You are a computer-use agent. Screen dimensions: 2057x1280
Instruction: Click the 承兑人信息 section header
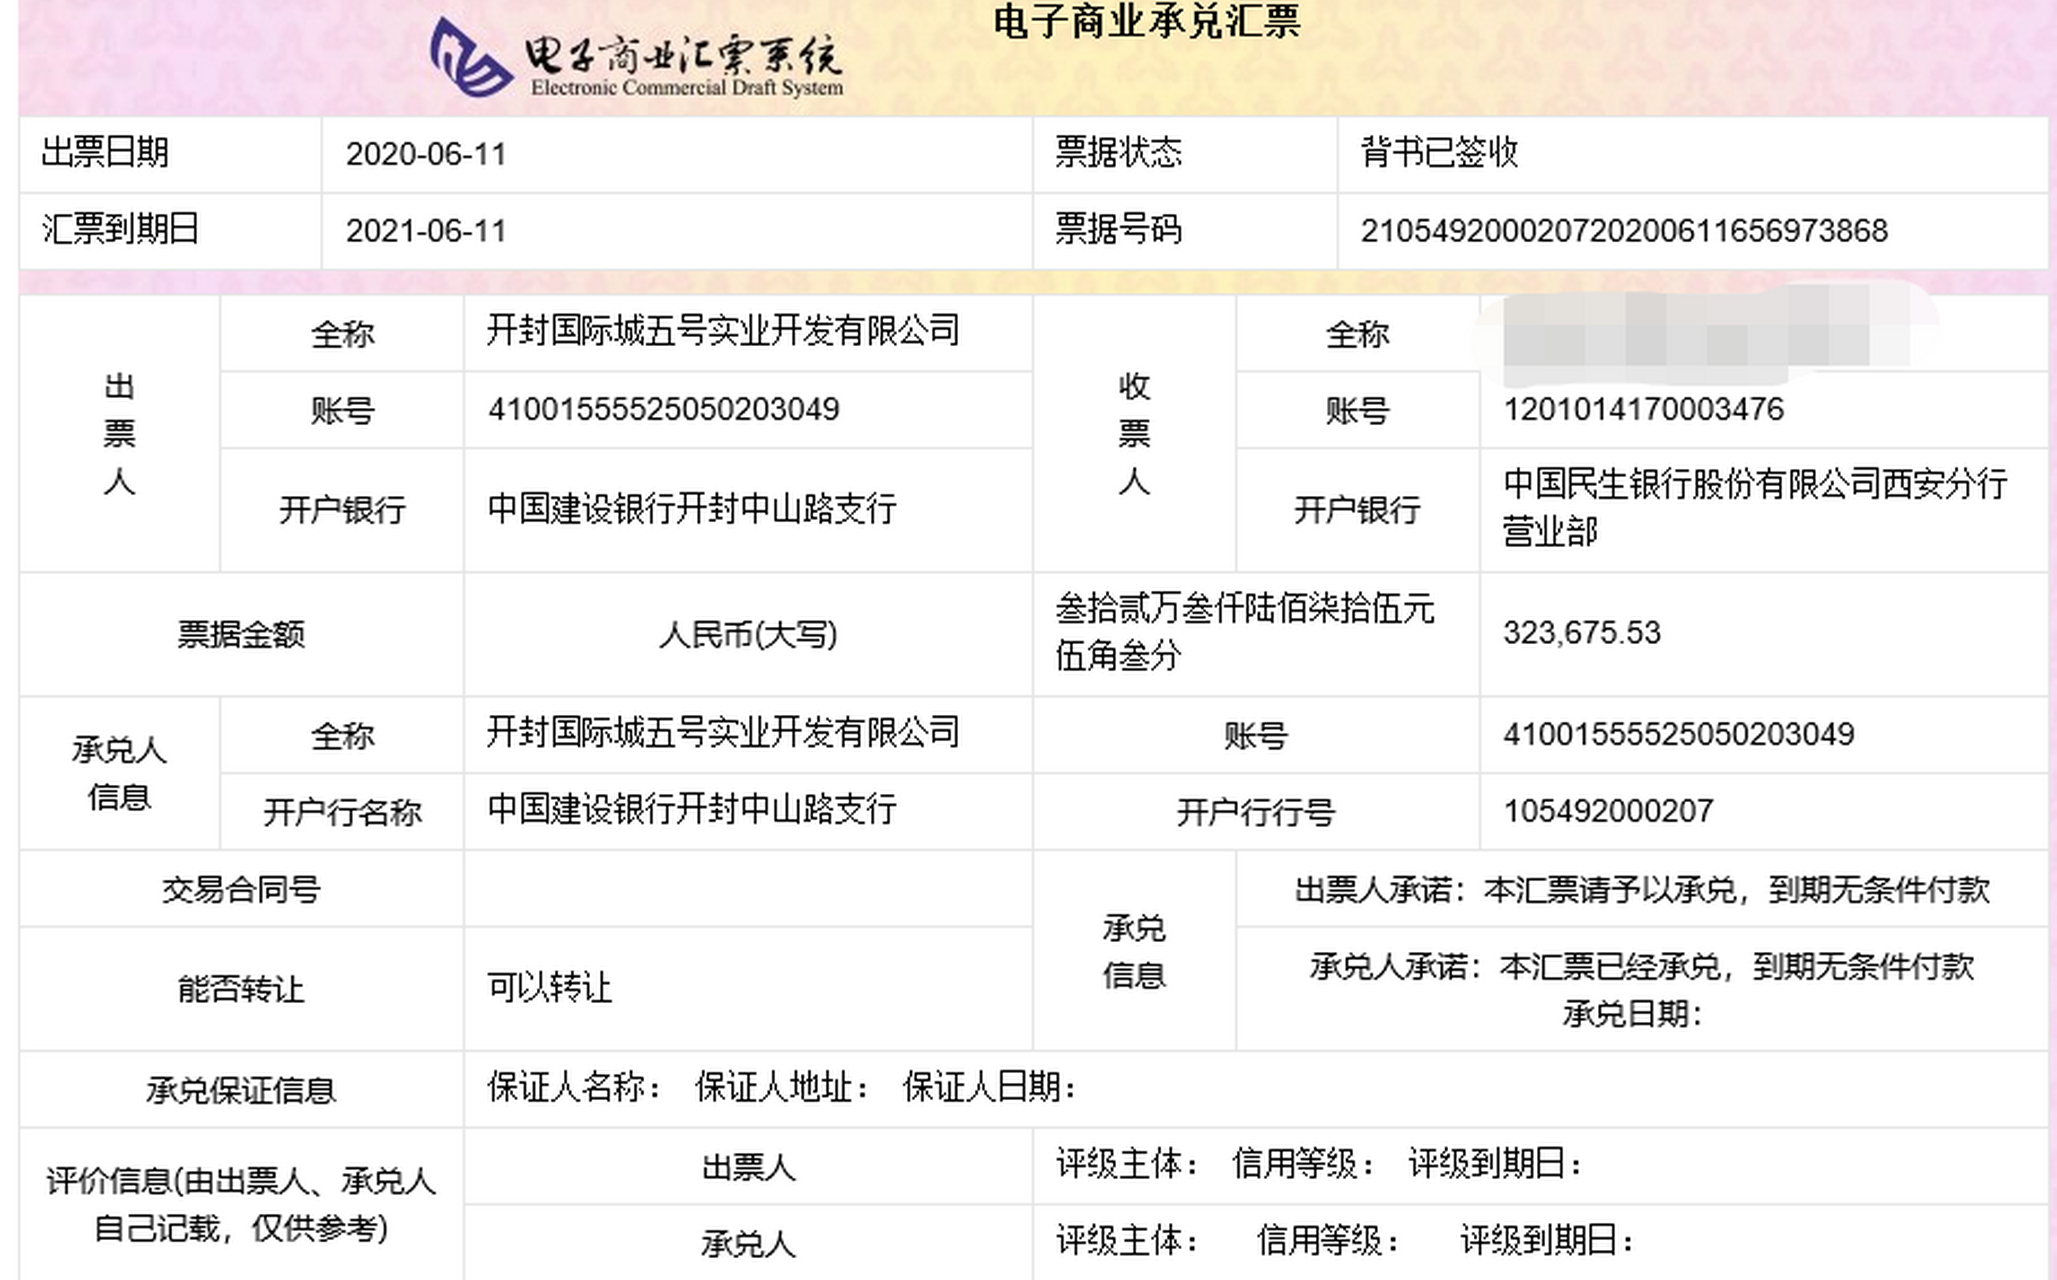click(x=119, y=774)
